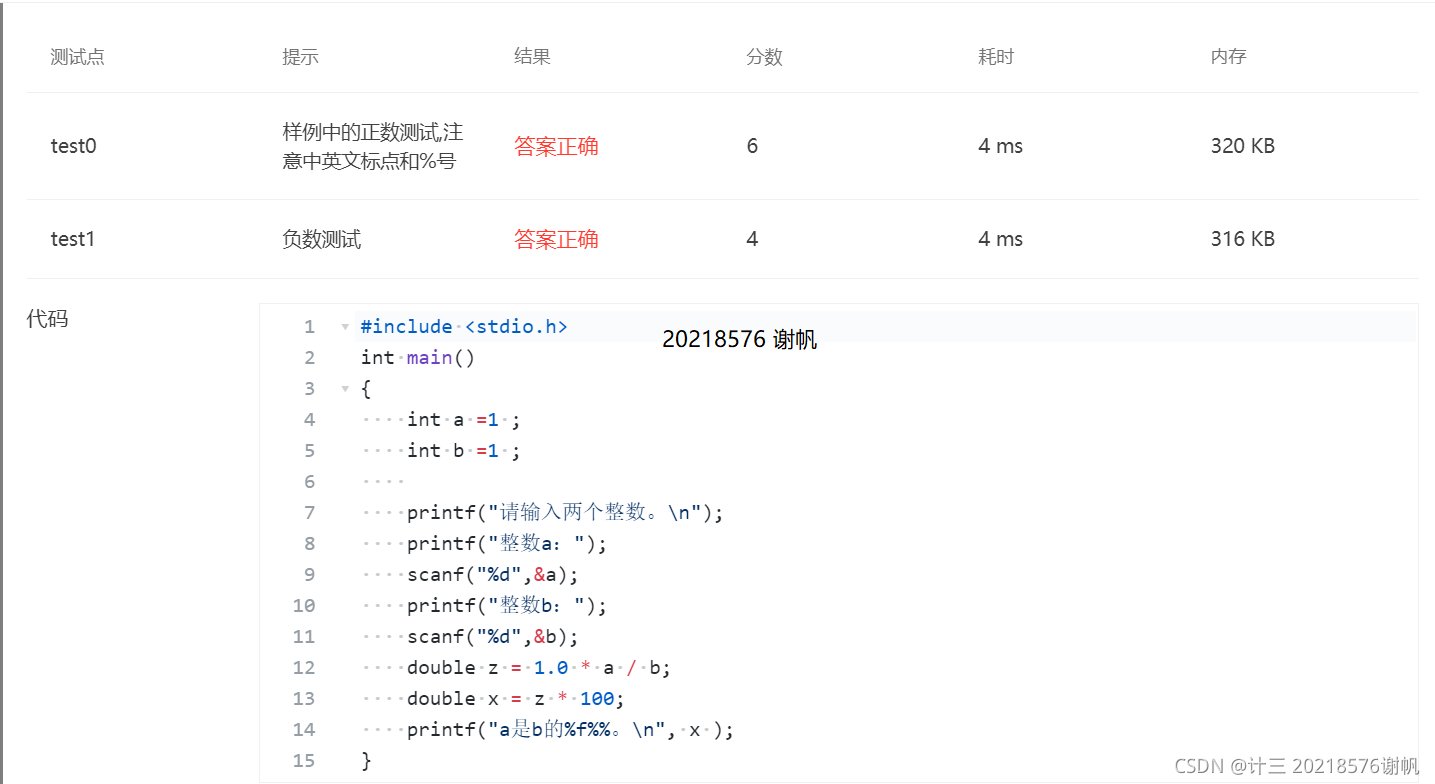
Task: Collapse the fold arrow at line 3 brace
Action: click(345, 388)
